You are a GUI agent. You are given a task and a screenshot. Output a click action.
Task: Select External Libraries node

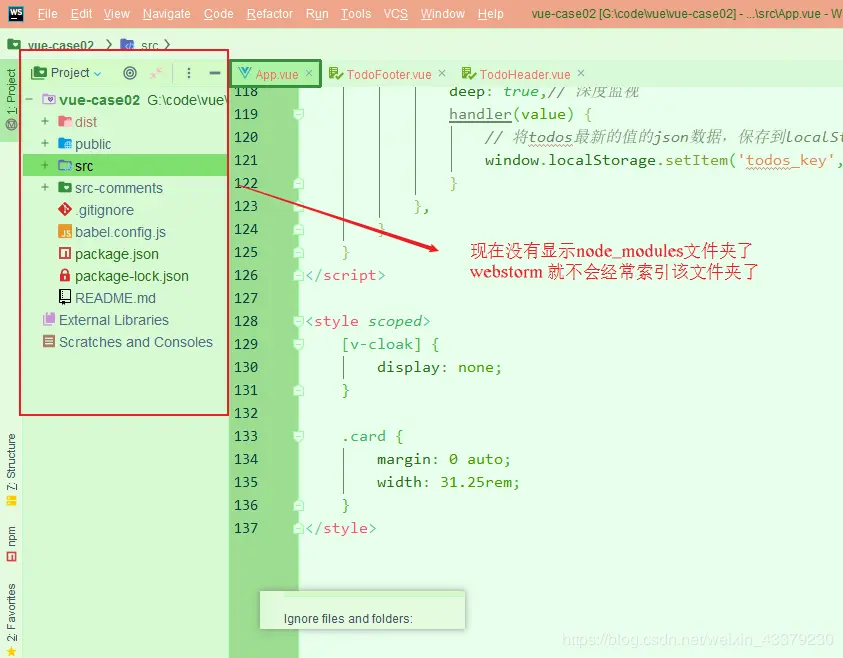point(114,320)
